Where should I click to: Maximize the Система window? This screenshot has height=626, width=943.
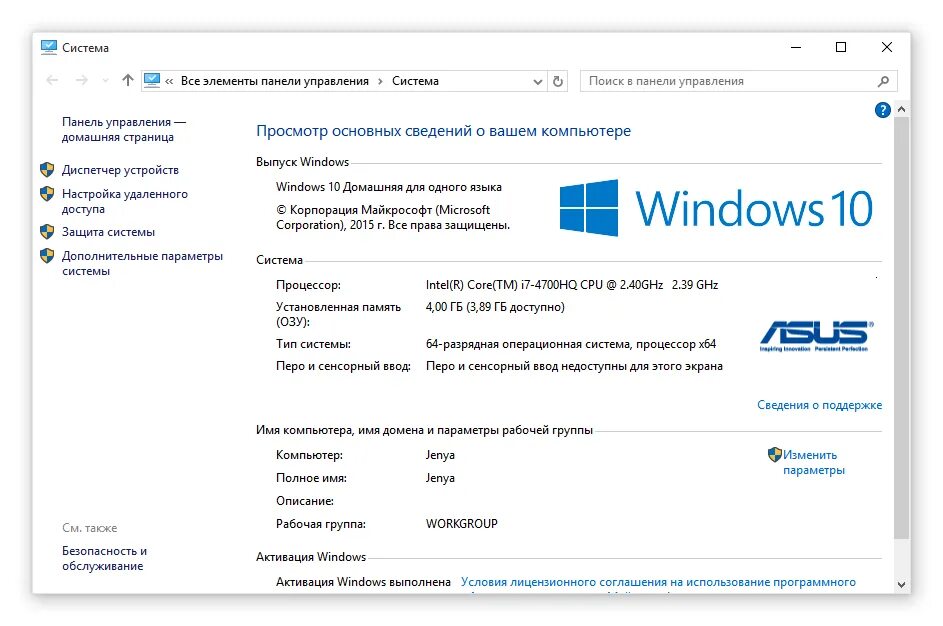[x=841, y=47]
